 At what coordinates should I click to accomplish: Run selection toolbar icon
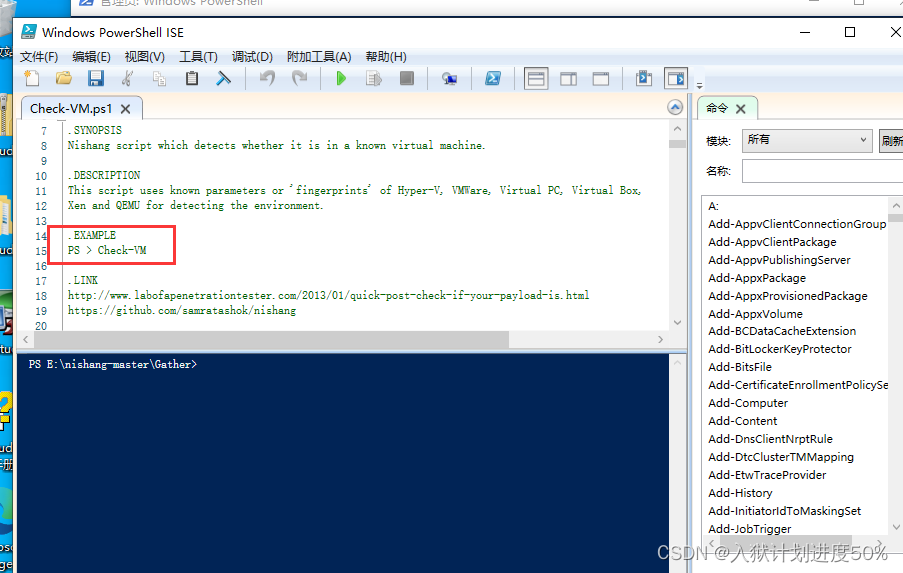(x=374, y=78)
